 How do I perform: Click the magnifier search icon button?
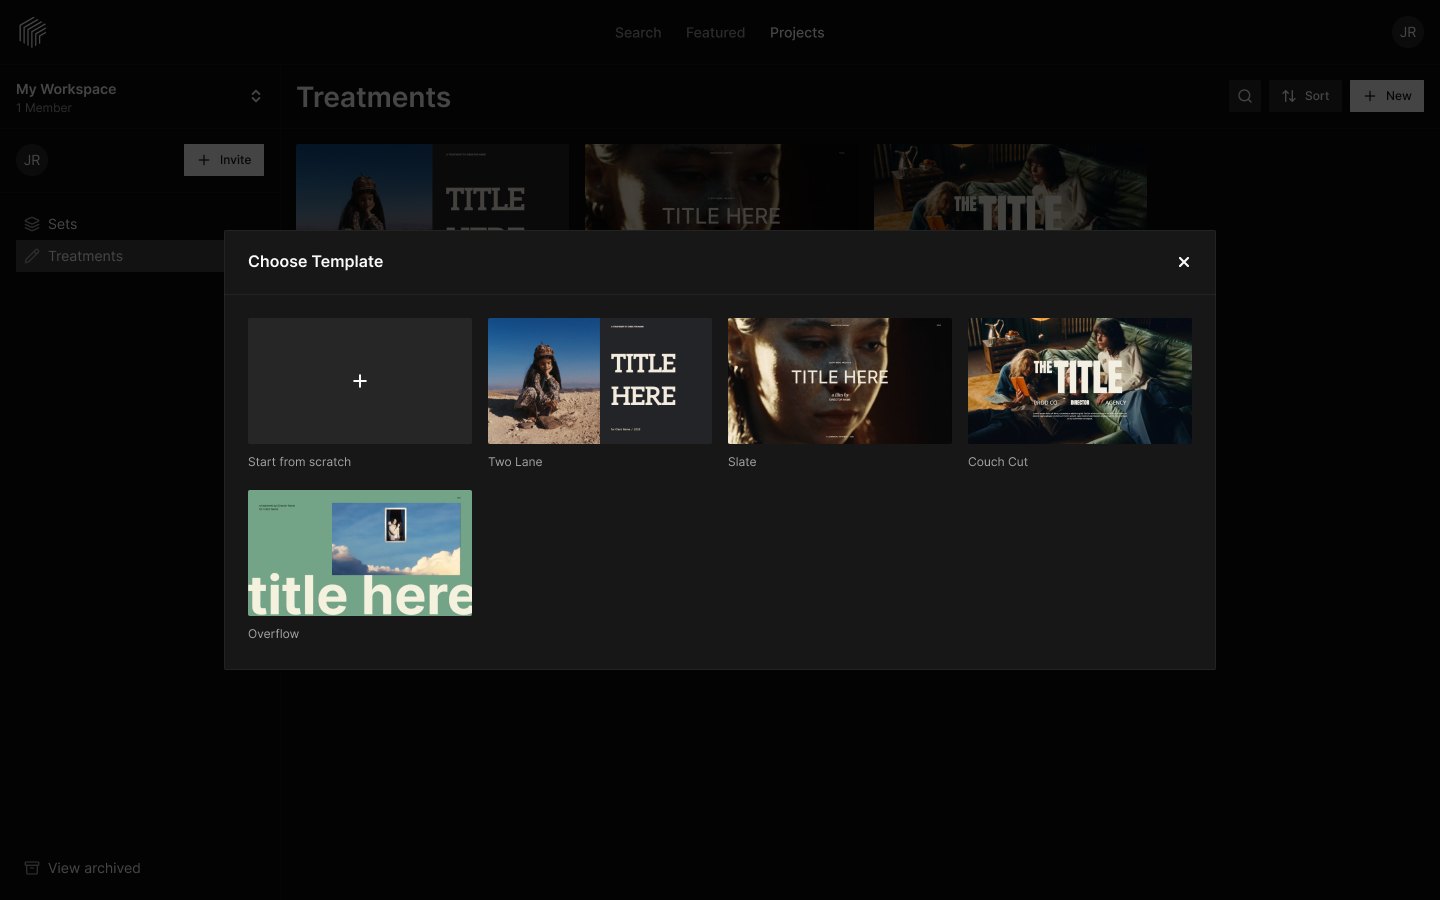point(1245,96)
